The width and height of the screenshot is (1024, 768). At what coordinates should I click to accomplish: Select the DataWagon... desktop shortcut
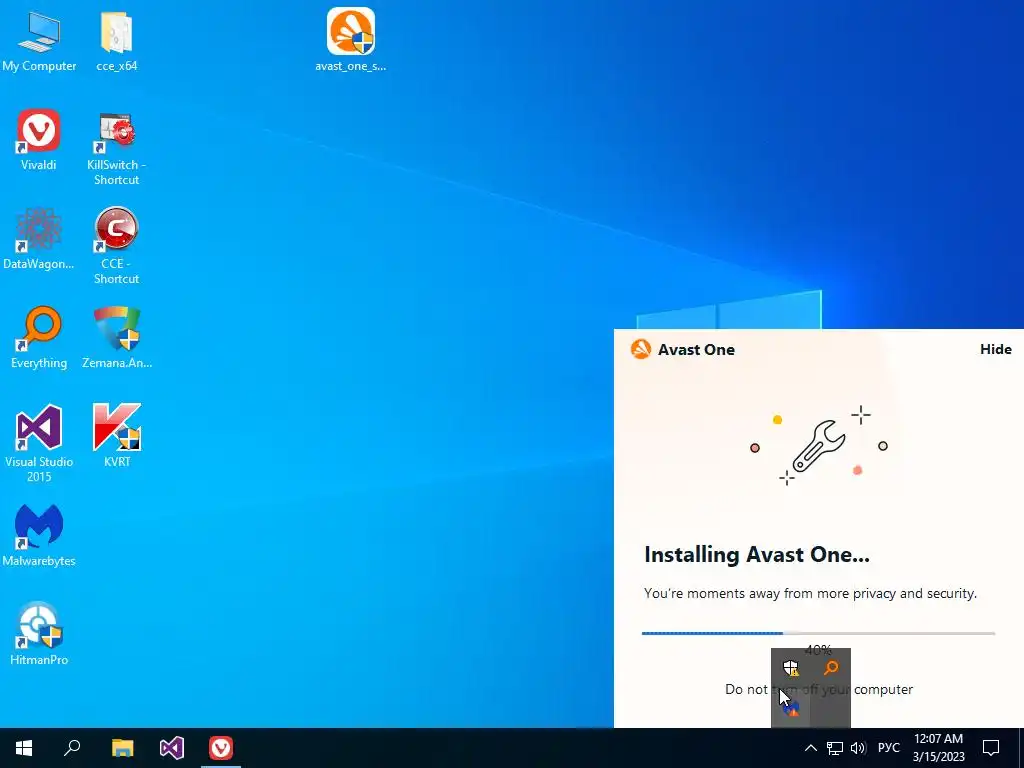(39, 238)
